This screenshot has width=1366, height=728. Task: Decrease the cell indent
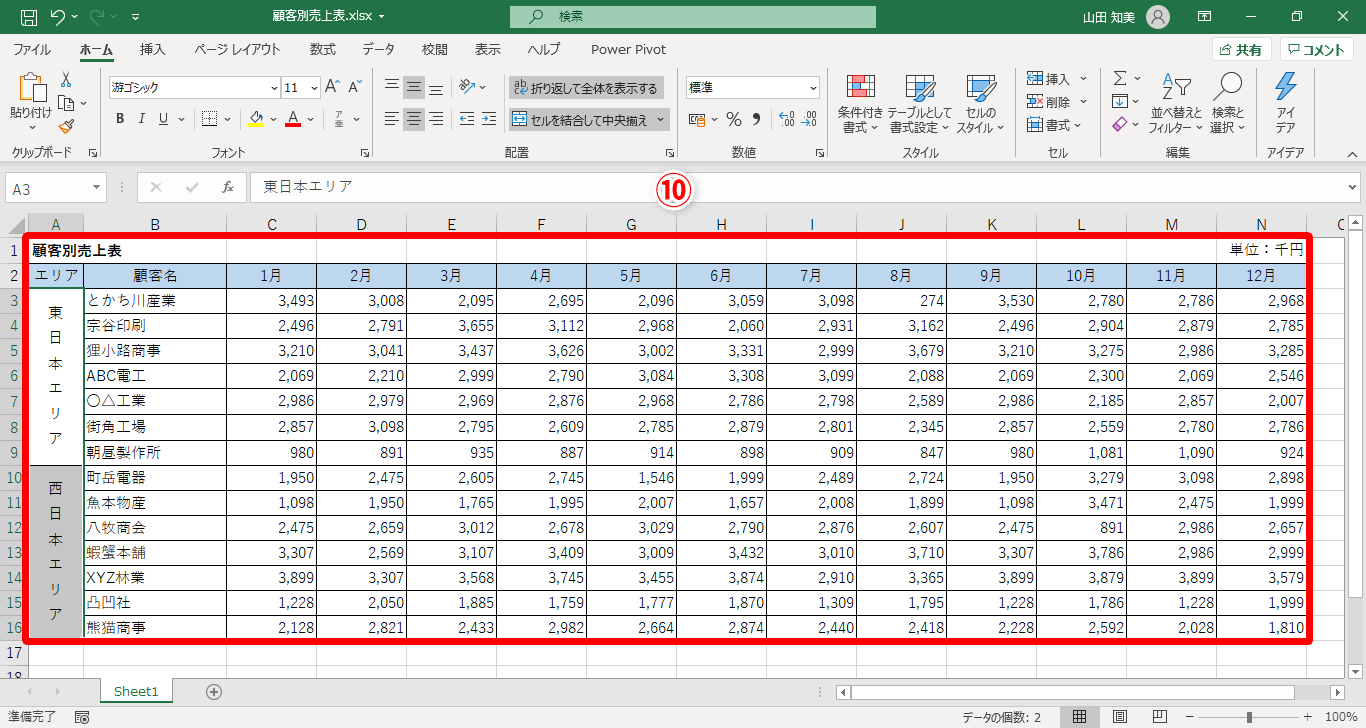466,119
